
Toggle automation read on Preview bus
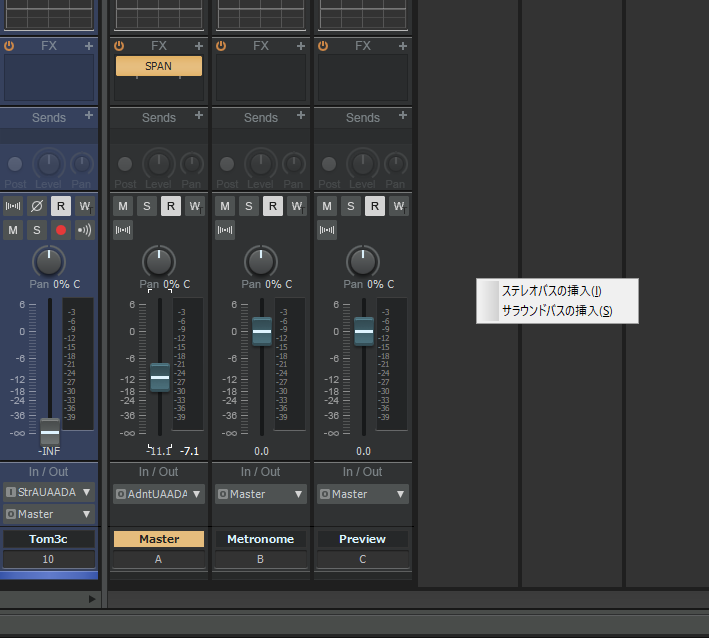pos(375,206)
